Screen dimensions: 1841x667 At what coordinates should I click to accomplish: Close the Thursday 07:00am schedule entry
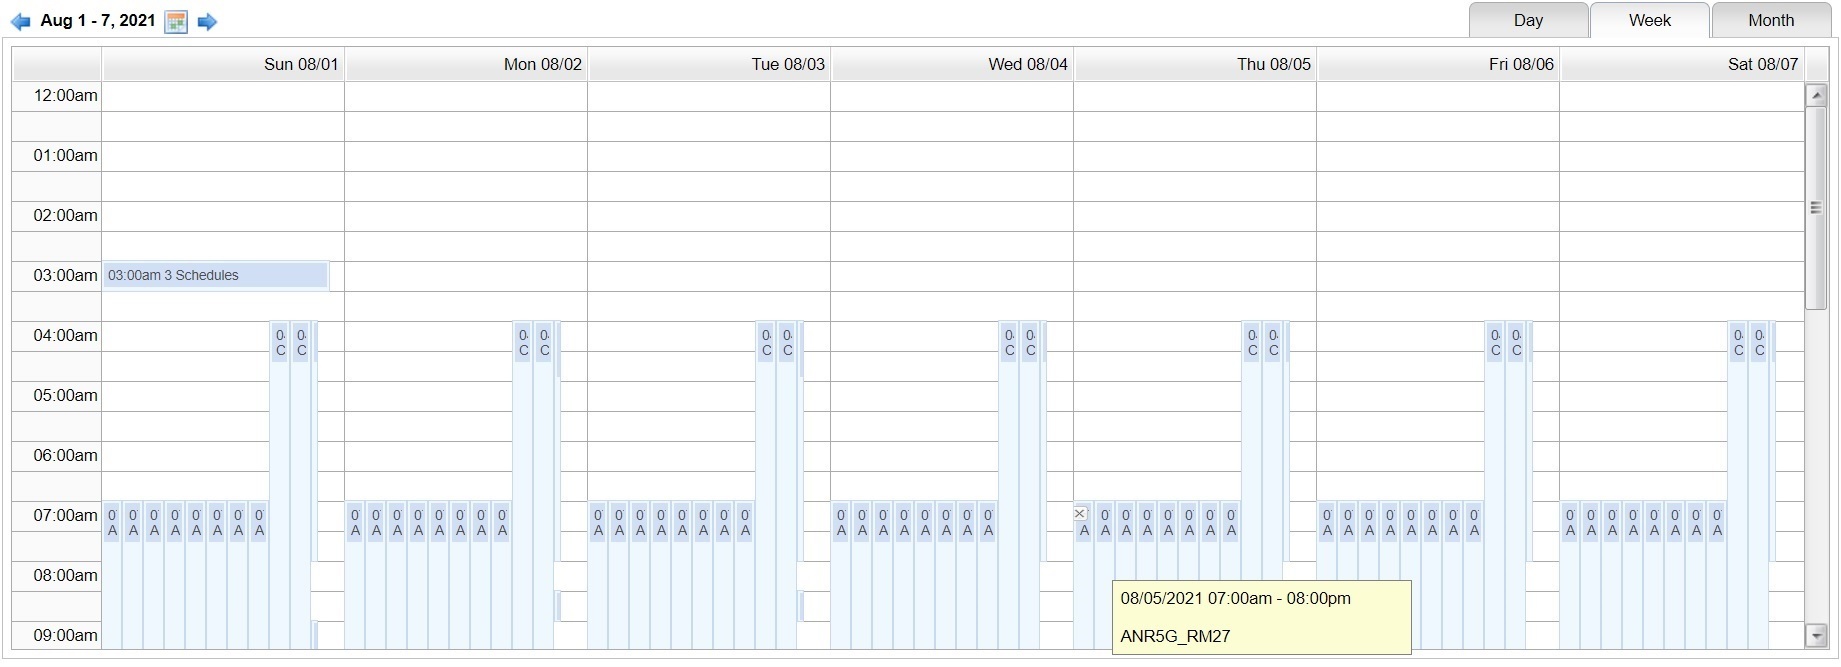point(1080,513)
